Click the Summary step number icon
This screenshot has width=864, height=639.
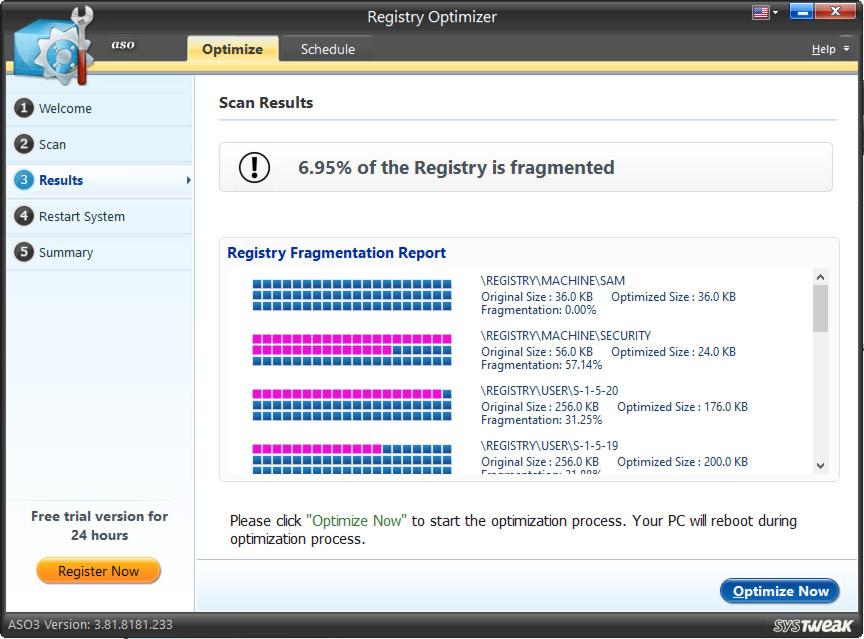point(23,252)
